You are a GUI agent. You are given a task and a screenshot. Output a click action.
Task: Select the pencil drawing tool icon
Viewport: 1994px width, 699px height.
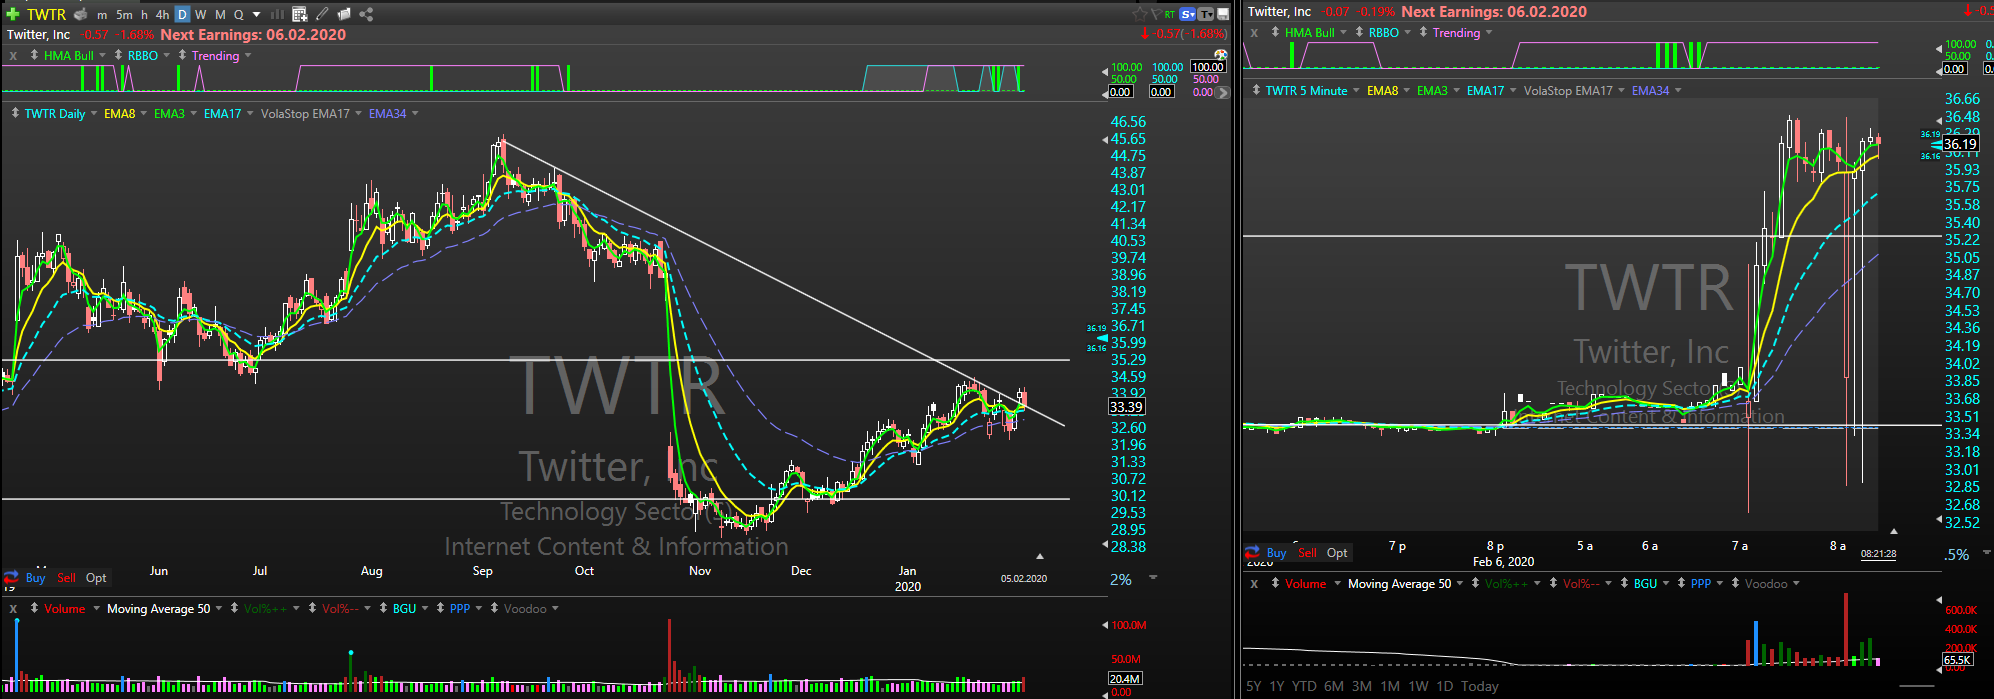coord(322,14)
